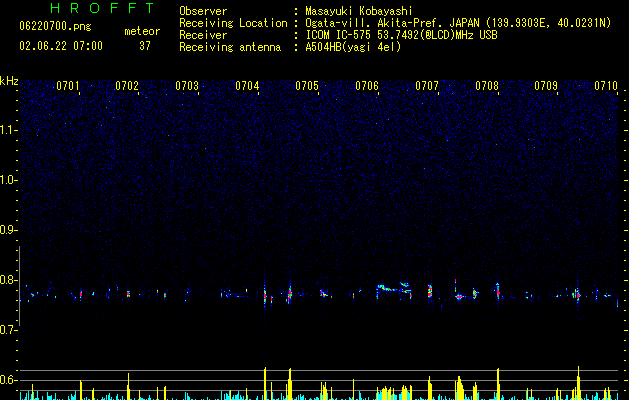Select the ICOM IC-575 receiver text
The width and height of the screenshot is (629, 400).
(401, 35)
